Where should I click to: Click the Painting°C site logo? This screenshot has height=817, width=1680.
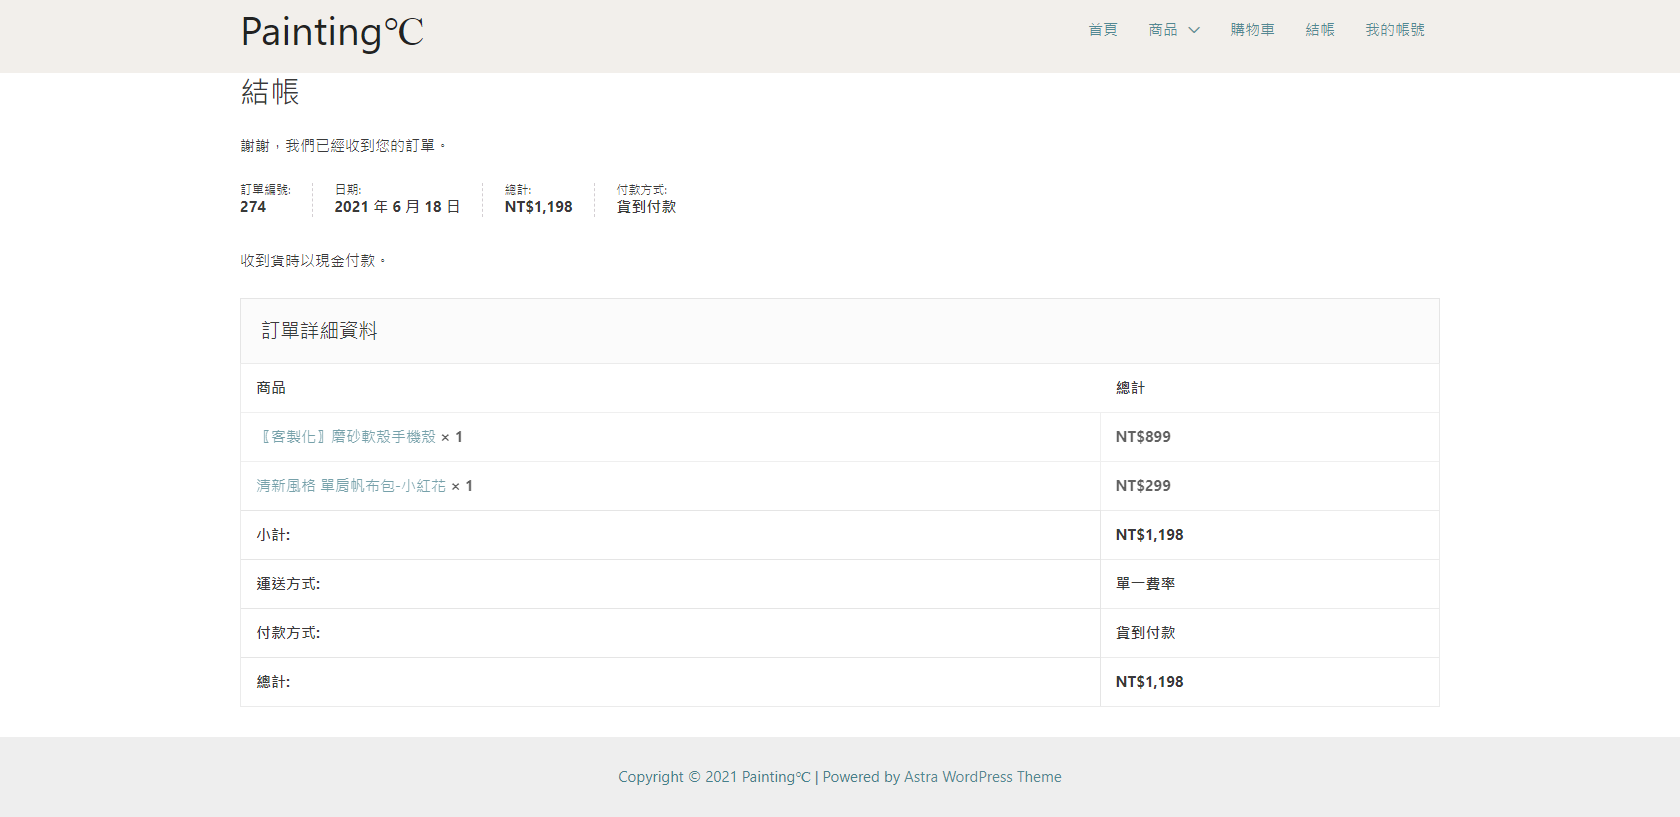pyautogui.click(x=332, y=32)
